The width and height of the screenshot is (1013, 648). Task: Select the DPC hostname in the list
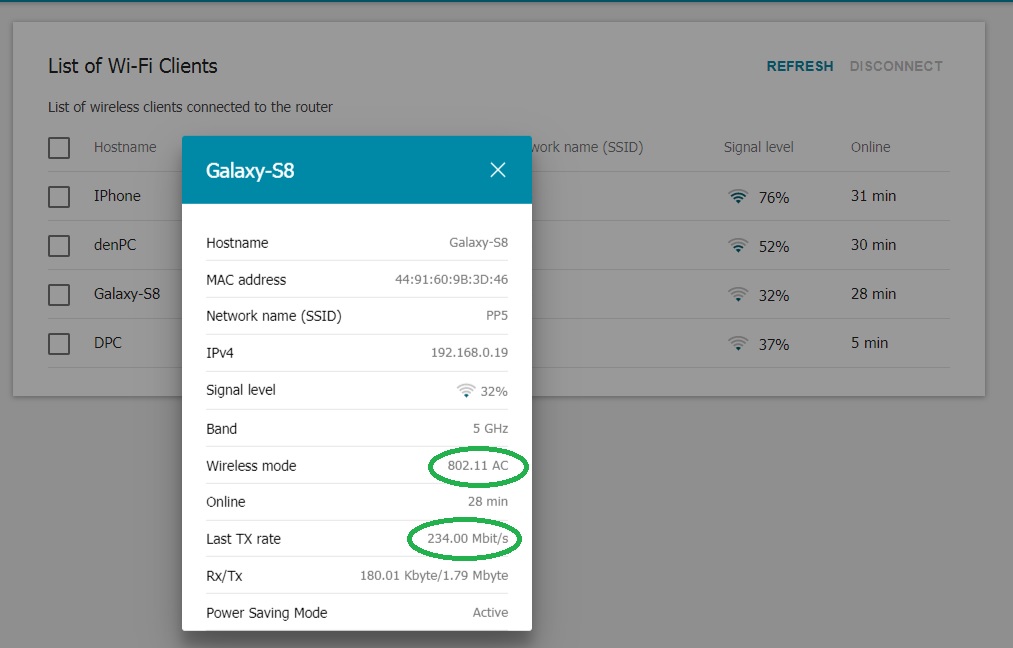(108, 343)
